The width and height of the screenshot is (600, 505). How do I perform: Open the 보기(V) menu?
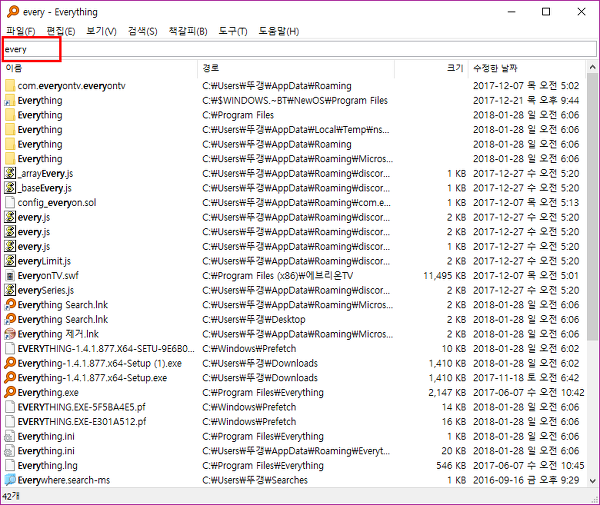pos(101,31)
